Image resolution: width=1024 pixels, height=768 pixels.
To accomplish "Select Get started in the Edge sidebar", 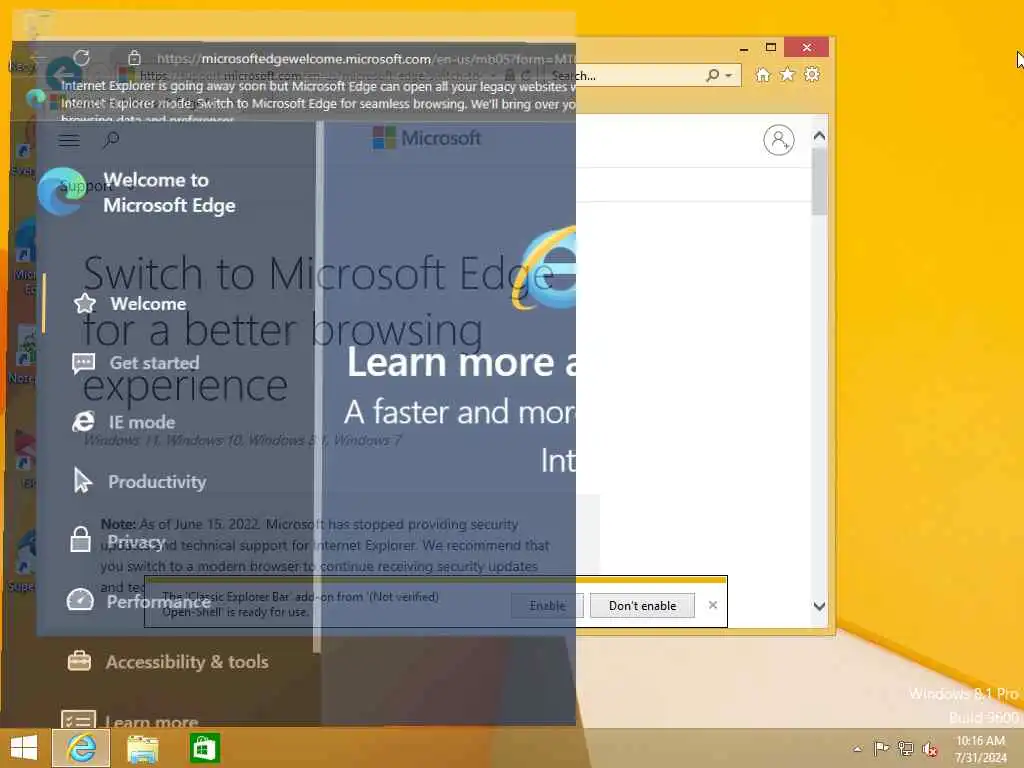I will 136,363.
